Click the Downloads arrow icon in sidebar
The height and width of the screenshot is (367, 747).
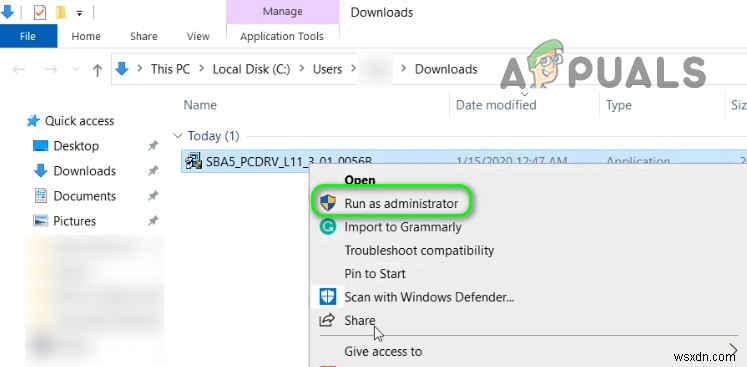click(x=40, y=171)
